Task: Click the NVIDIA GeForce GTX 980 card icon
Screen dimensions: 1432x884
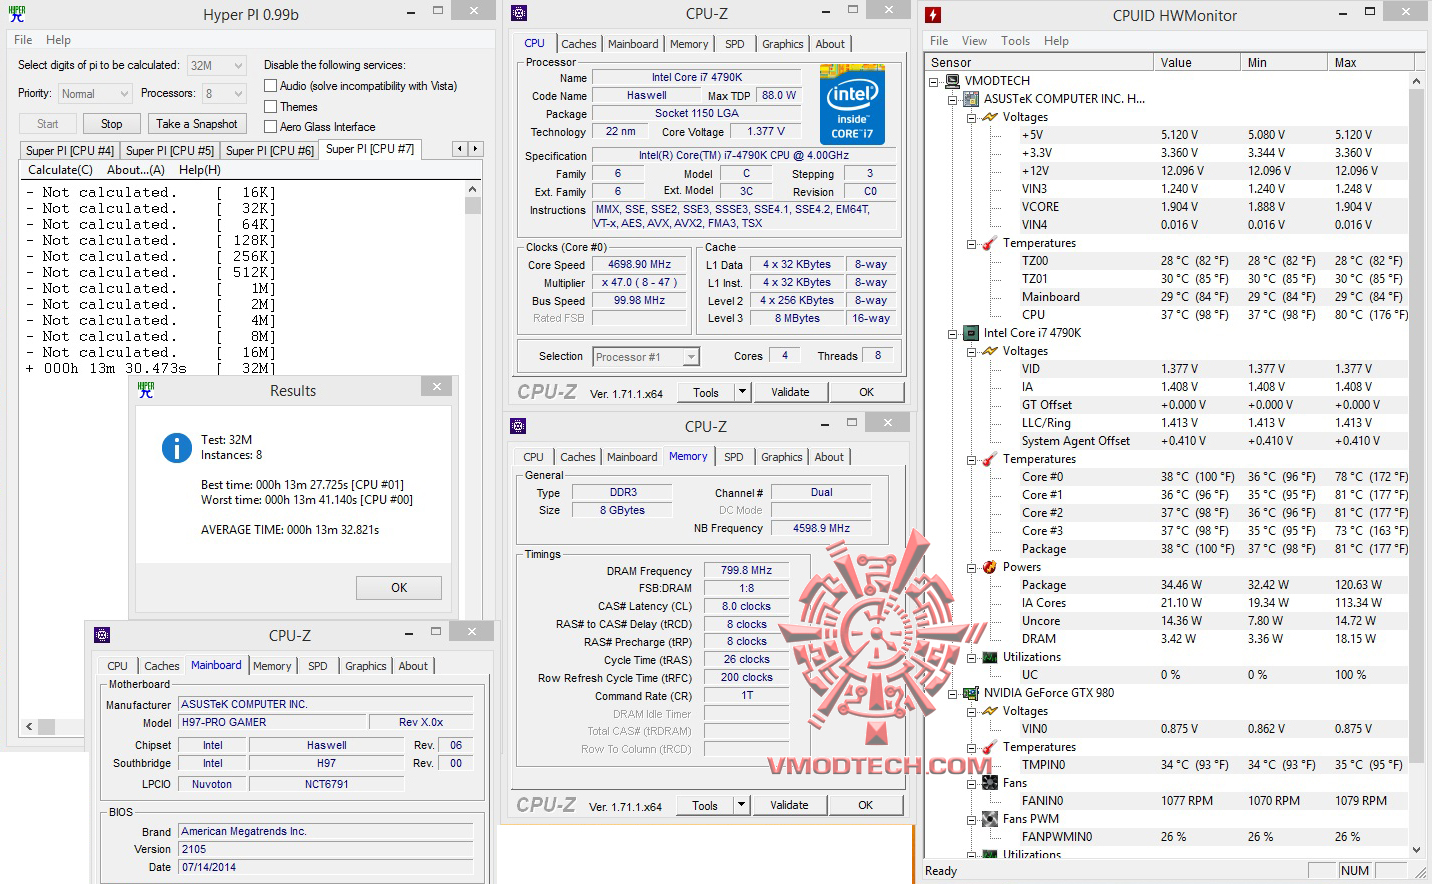Action: tap(971, 693)
